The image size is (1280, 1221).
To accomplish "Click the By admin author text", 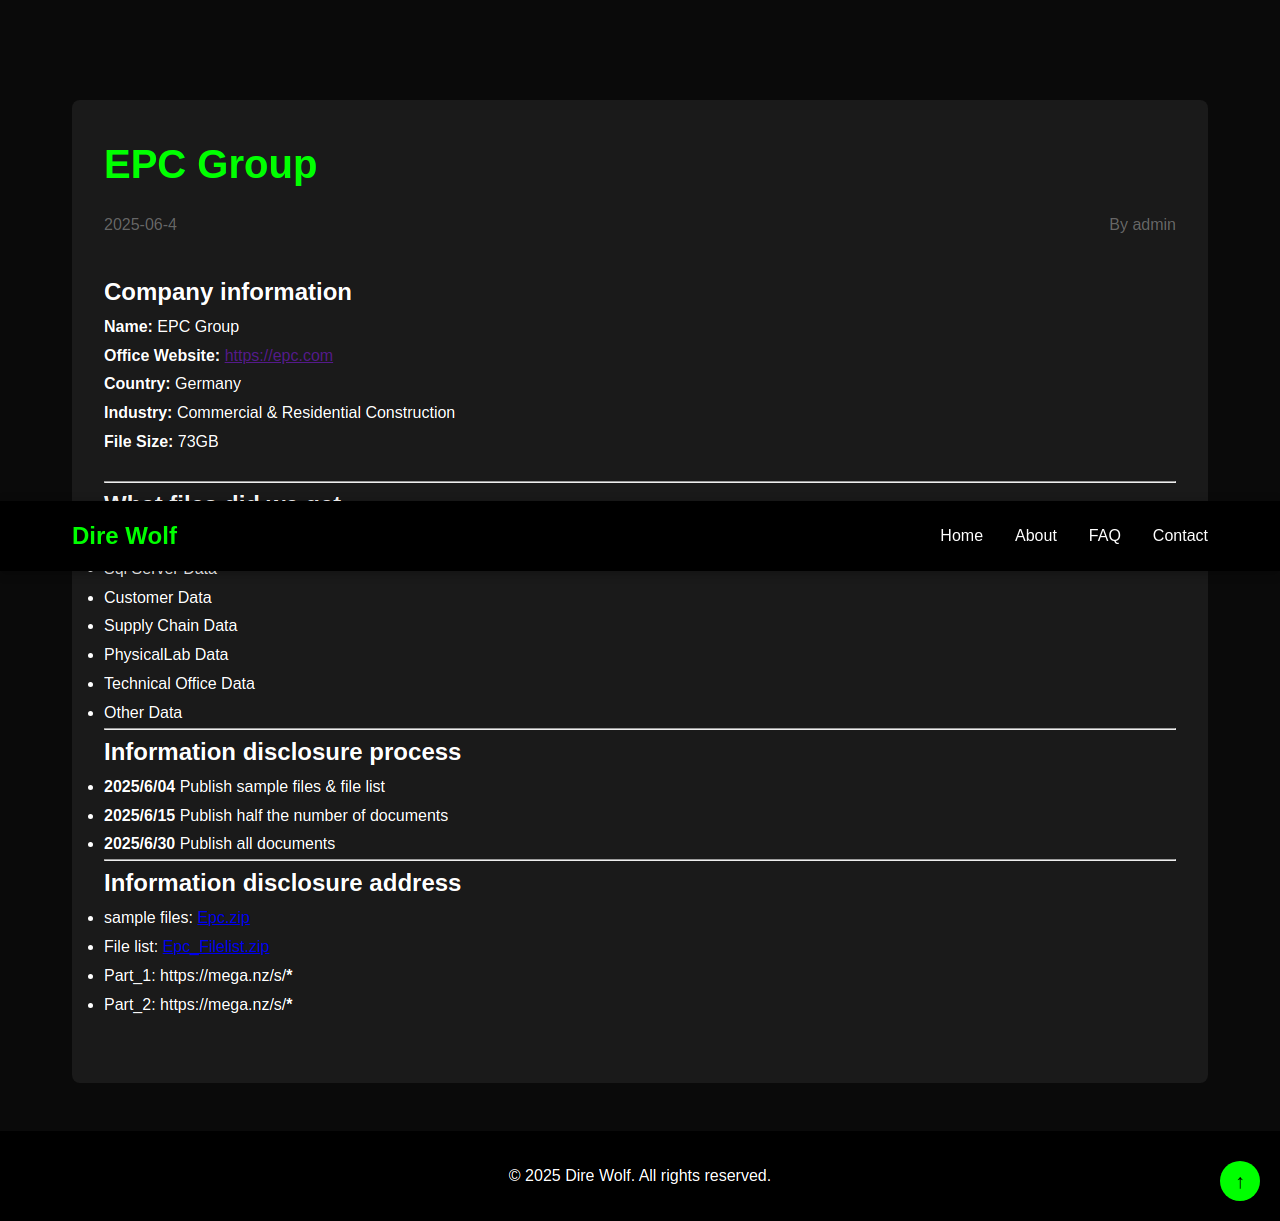I will click(1142, 225).
